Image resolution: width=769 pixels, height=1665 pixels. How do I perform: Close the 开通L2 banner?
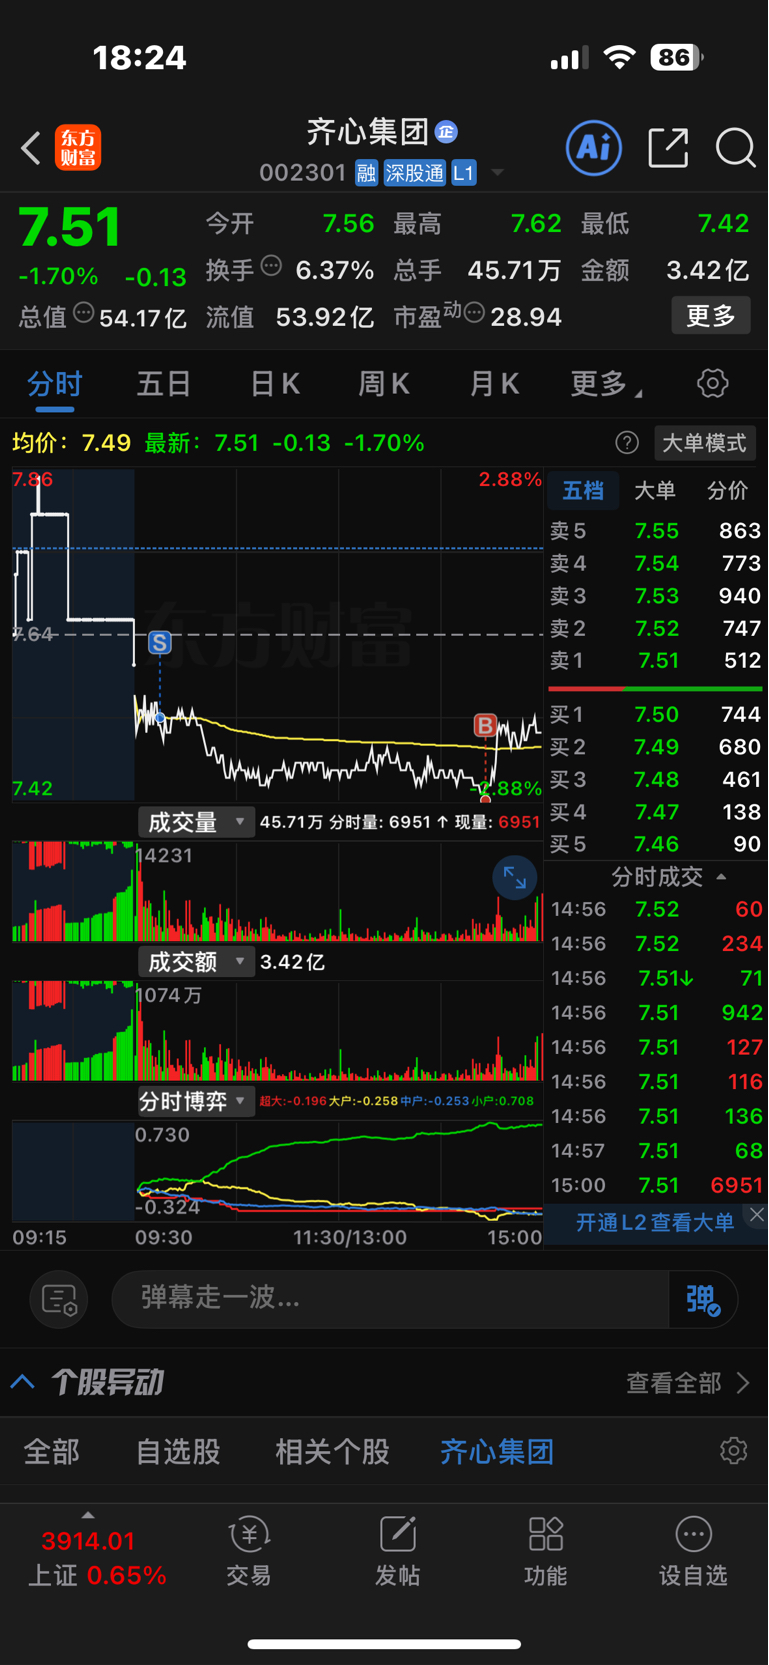tap(757, 1214)
